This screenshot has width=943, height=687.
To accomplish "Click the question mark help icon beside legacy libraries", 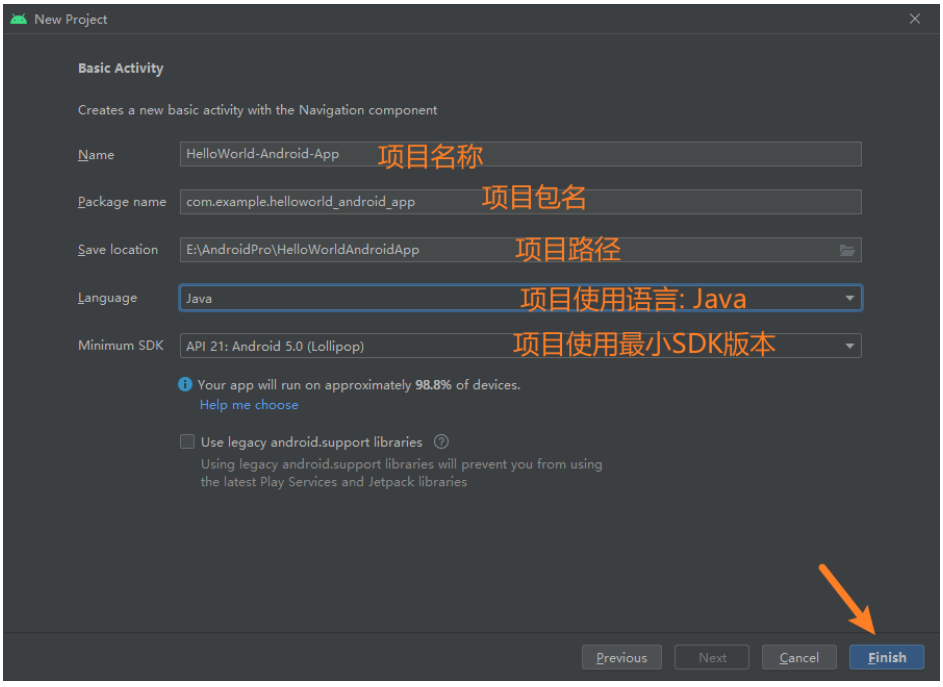I will click(441, 442).
